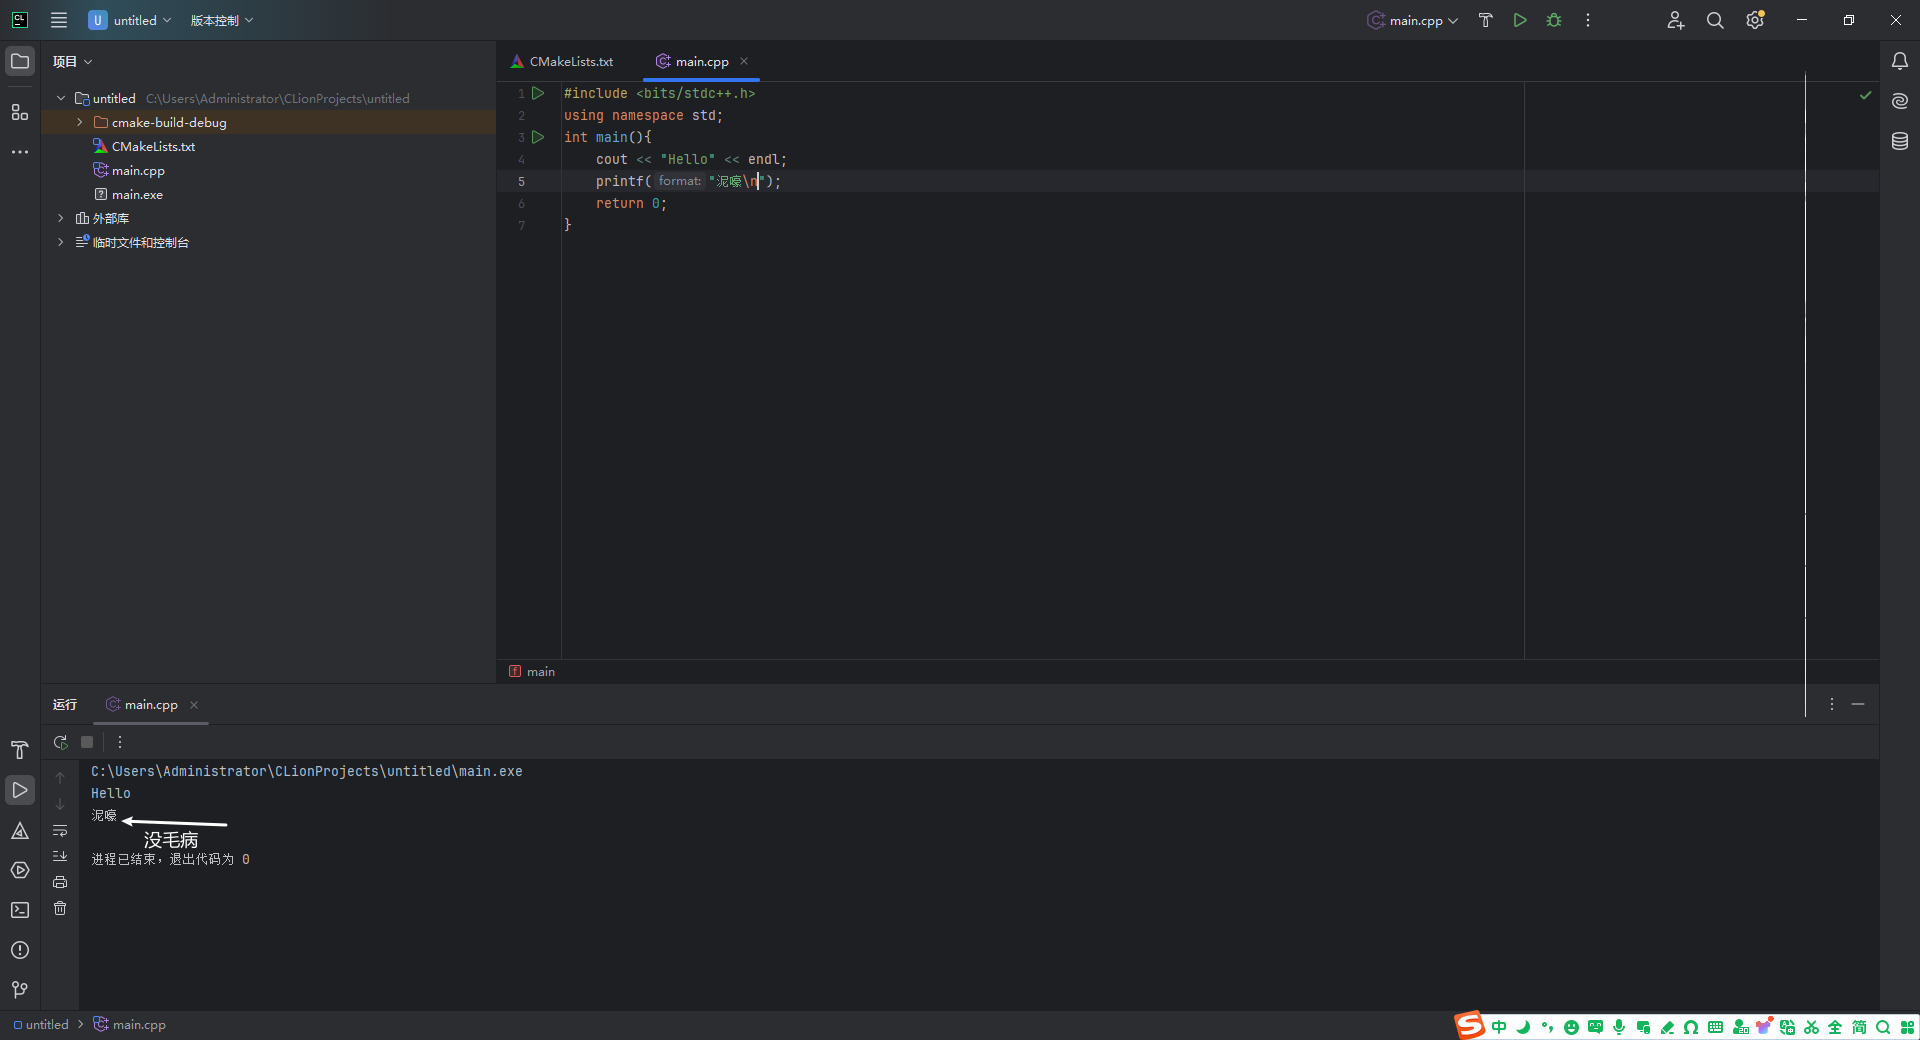Toggle soft-wrap in the run console
Image resolution: width=1920 pixels, height=1040 pixels.
coord(60,831)
